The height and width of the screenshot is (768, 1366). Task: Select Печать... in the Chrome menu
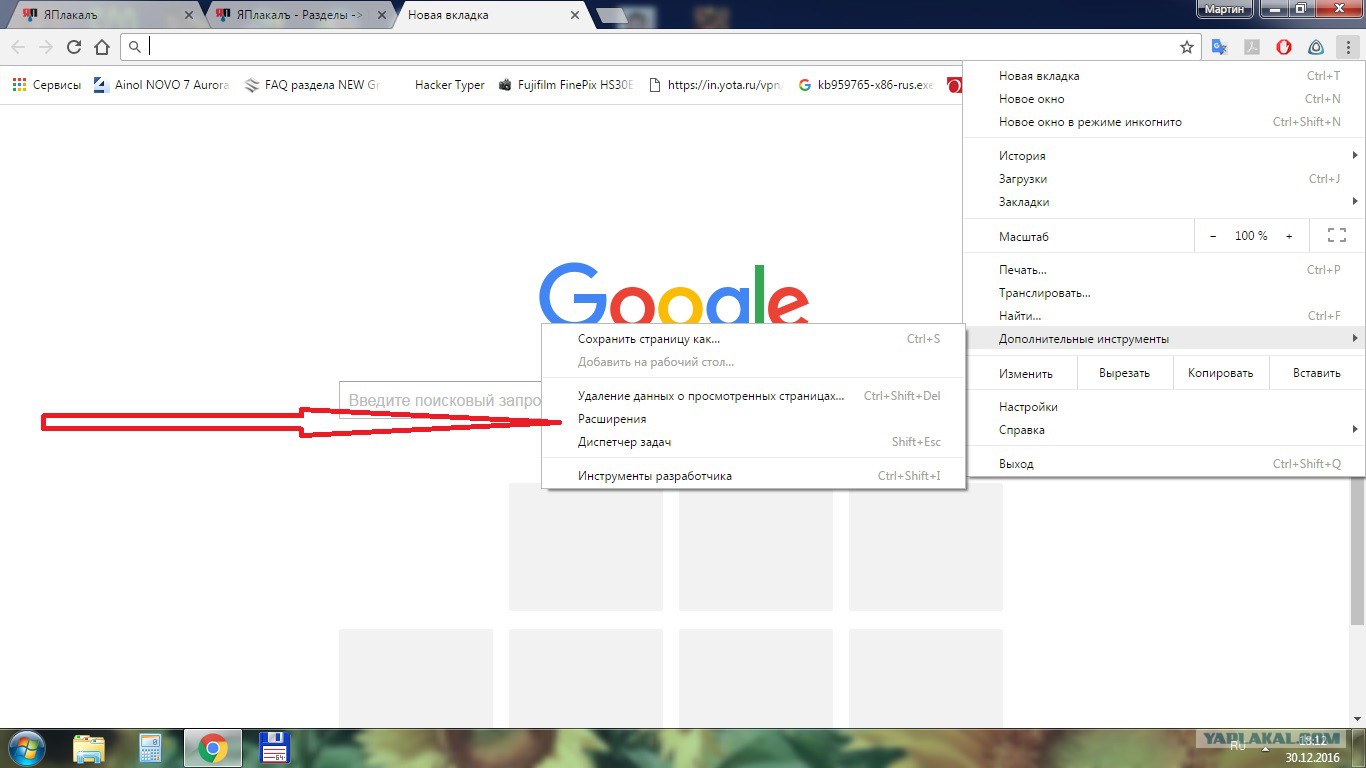(x=1164, y=270)
